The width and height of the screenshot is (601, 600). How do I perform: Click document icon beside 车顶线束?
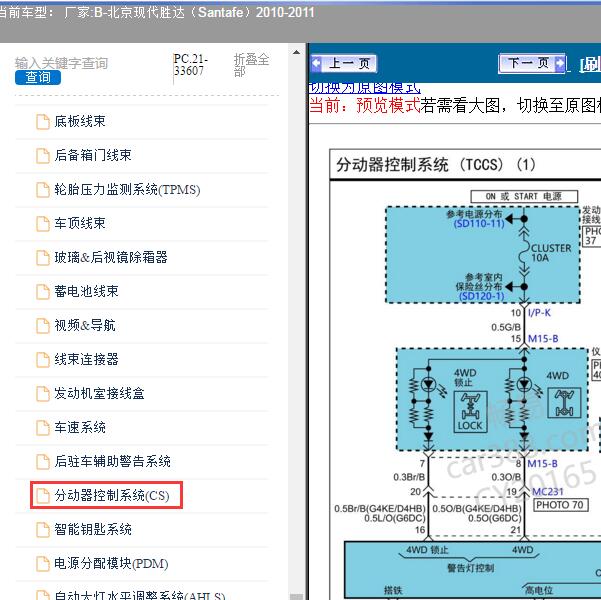tap(43, 224)
